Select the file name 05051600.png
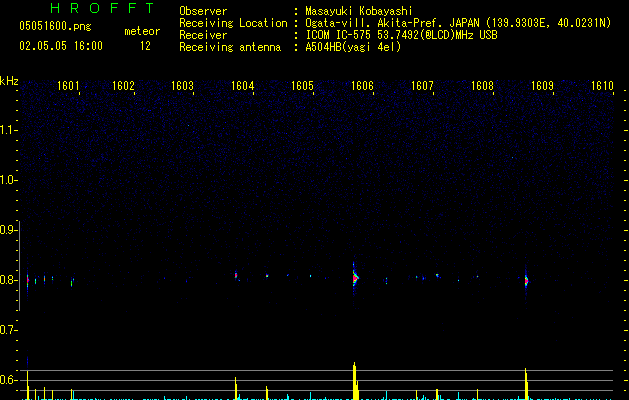 [x=55, y=27]
